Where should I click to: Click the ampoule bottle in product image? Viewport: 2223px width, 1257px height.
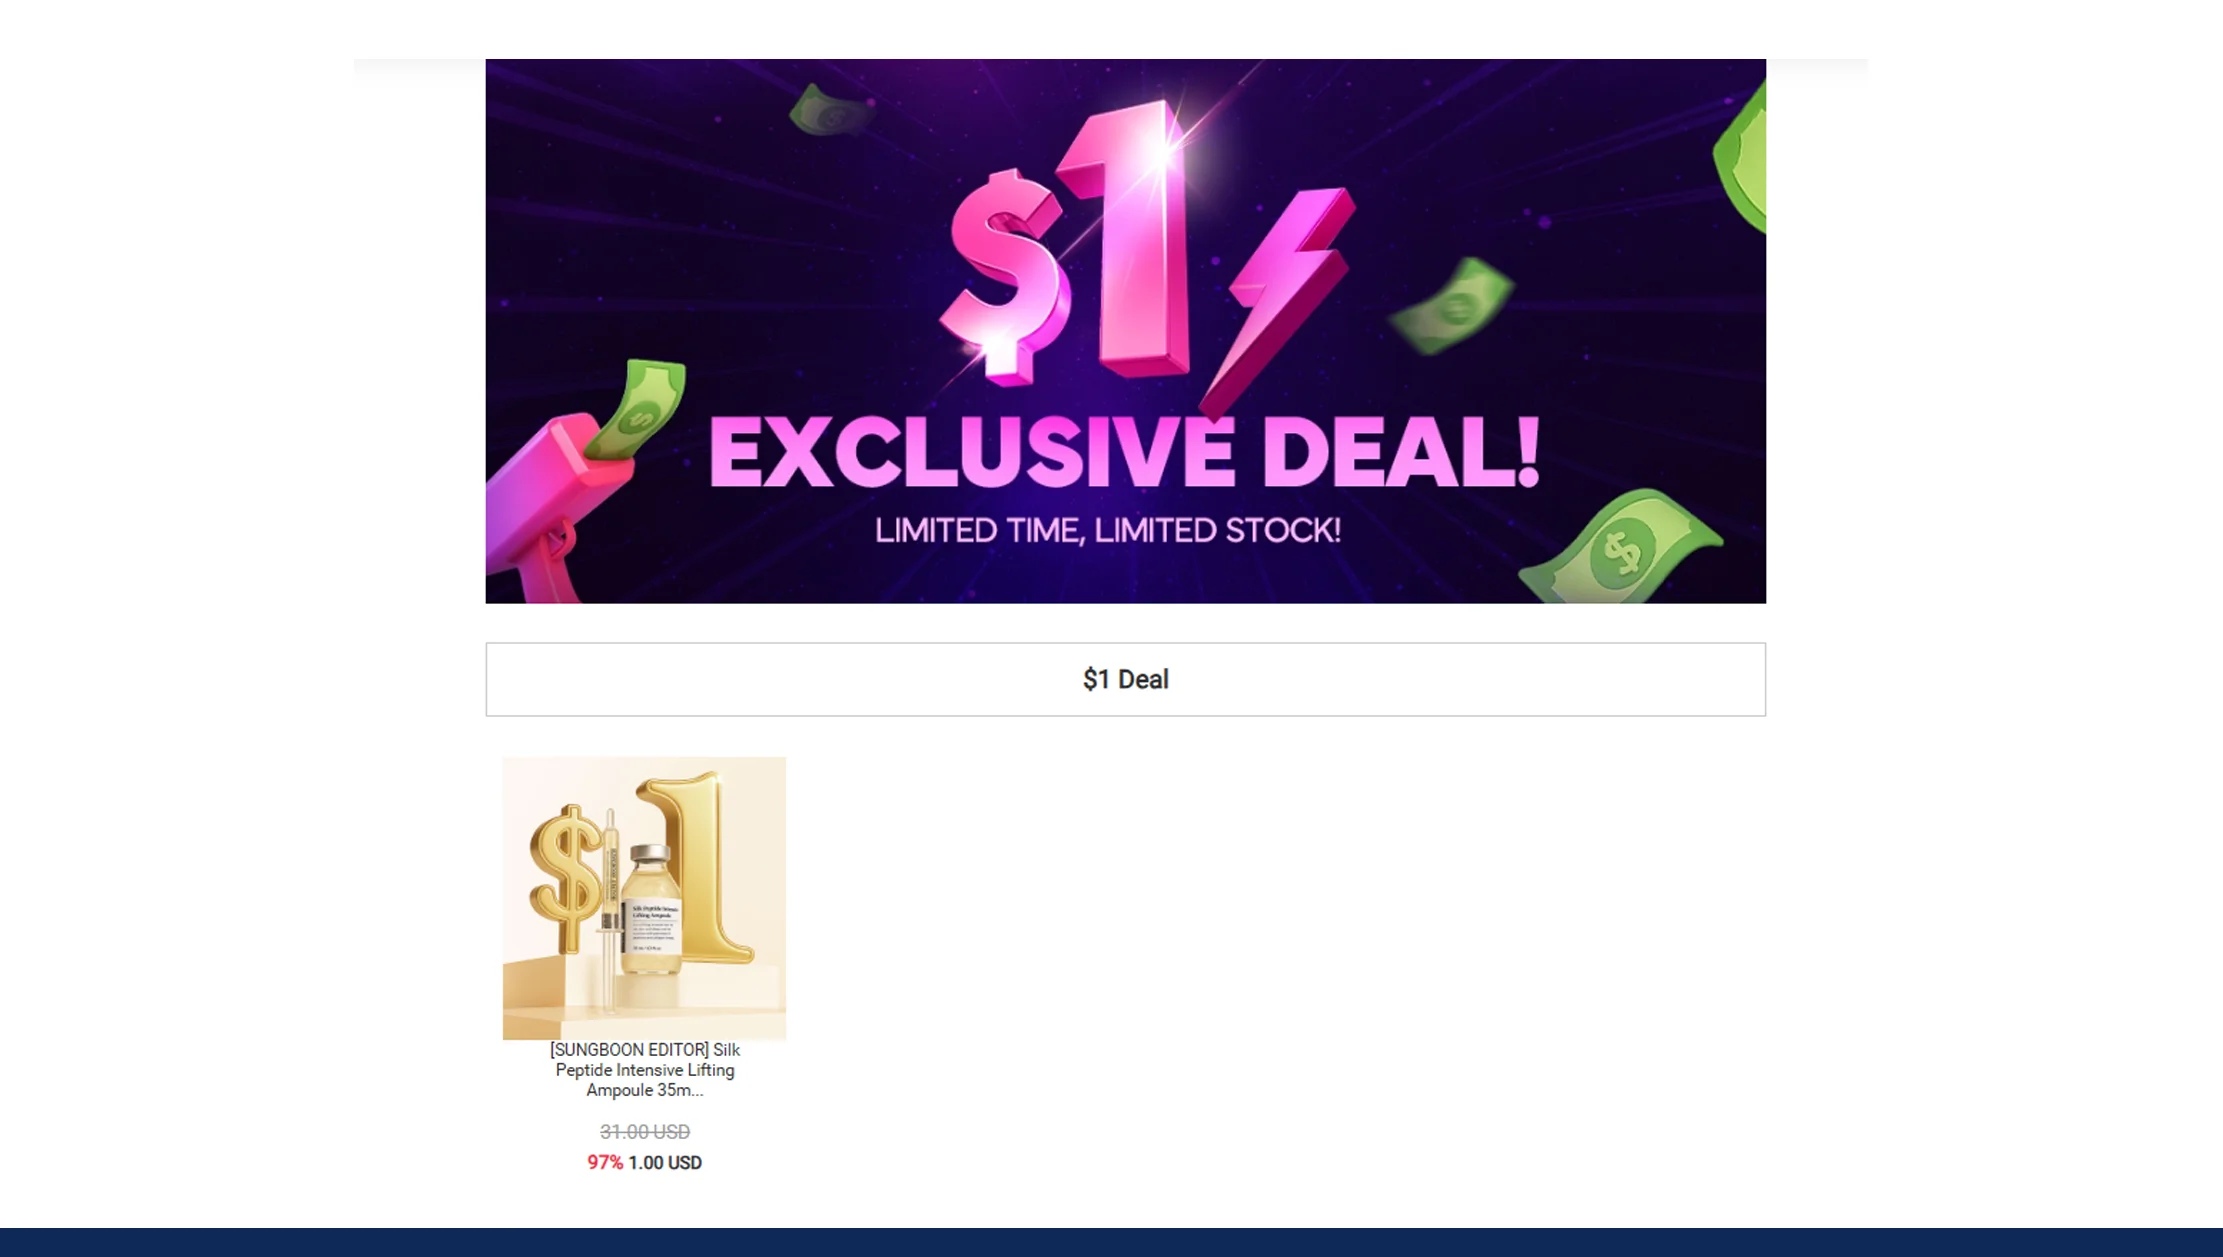tap(651, 909)
